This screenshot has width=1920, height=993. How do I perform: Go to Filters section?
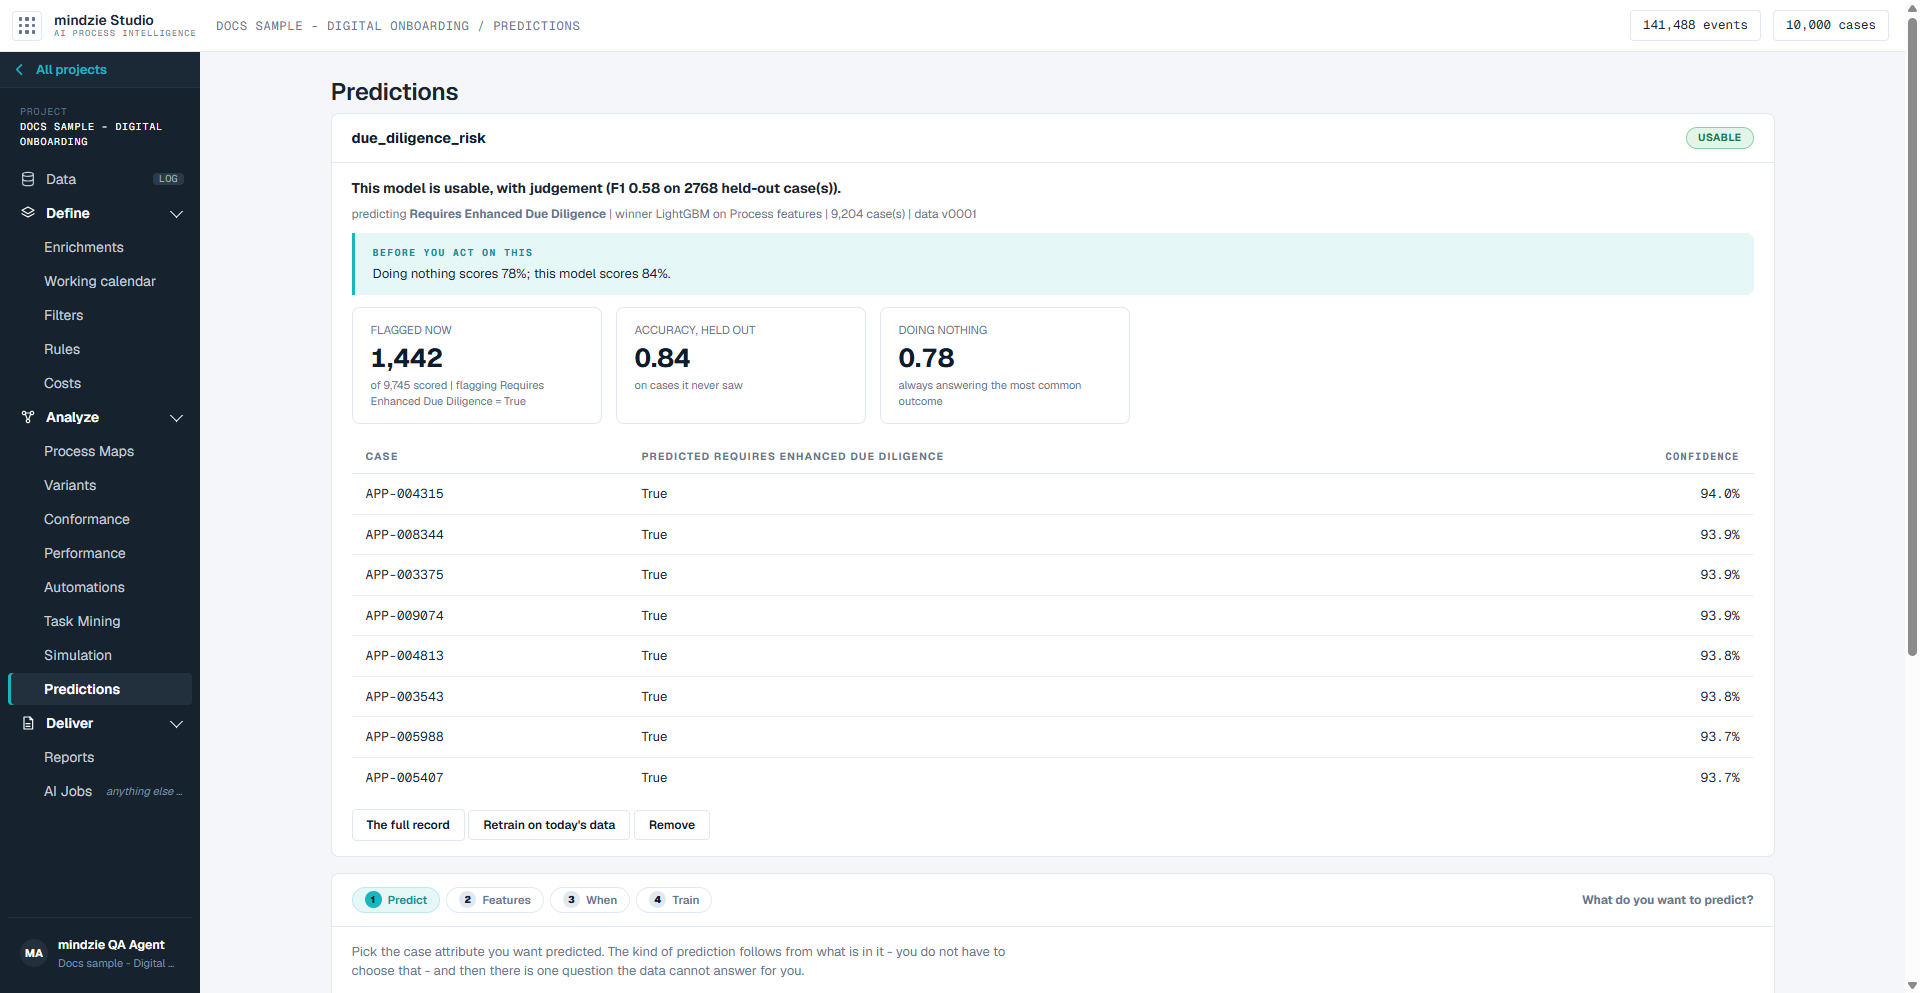click(64, 315)
